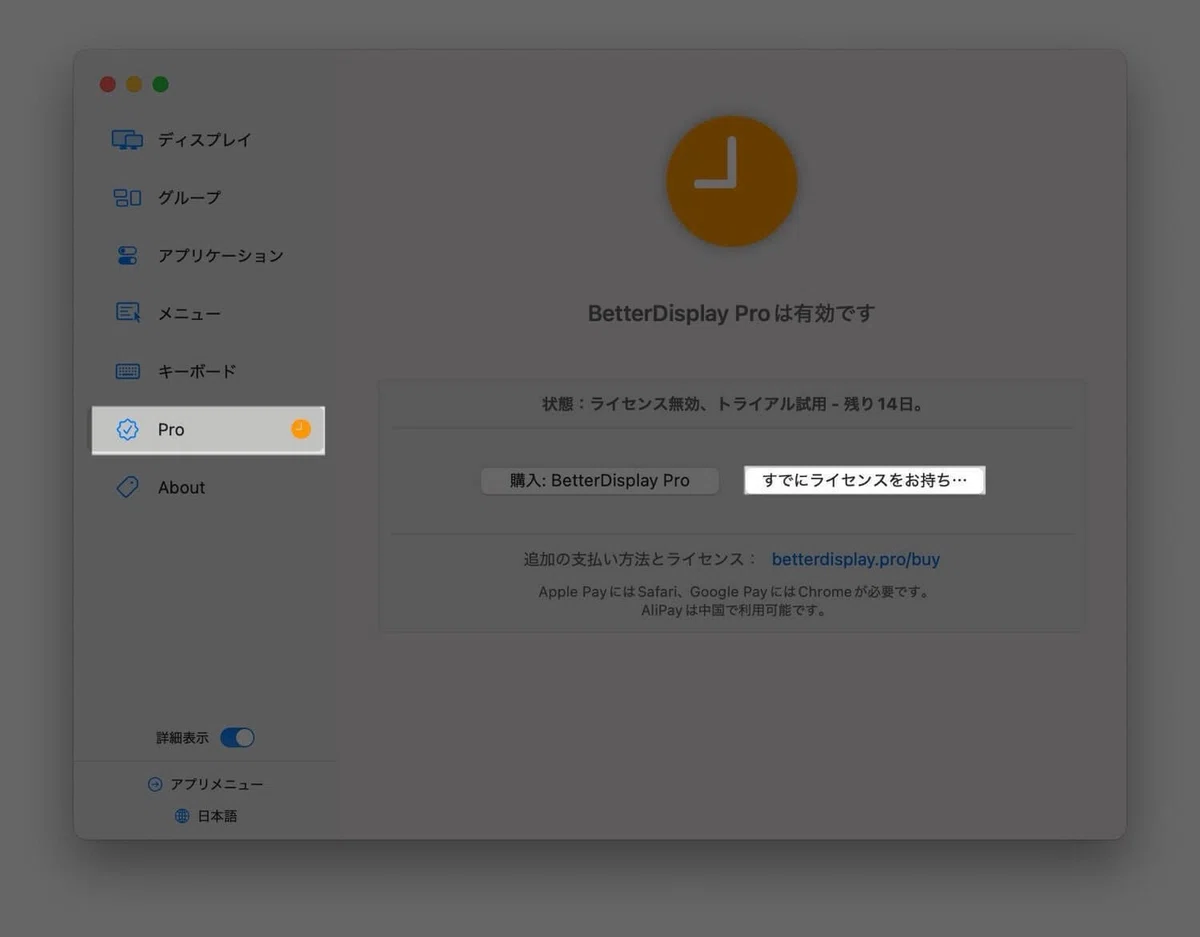Image resolution: width=1200 pixels, height=937 pixels.
Task: Click すでにライセンスをお持ち… button
Action: click(x=865, y=481)
